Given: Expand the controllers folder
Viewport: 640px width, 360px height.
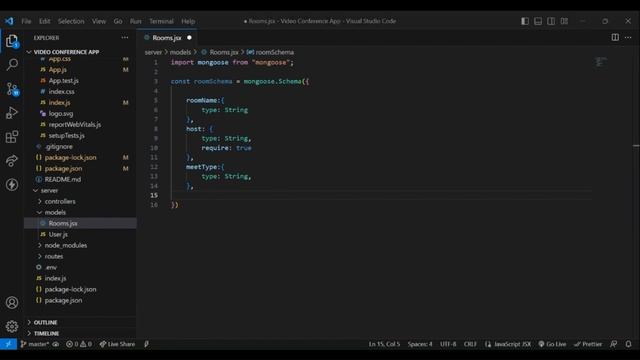Looking at the screenshot, I should point(60,202).
